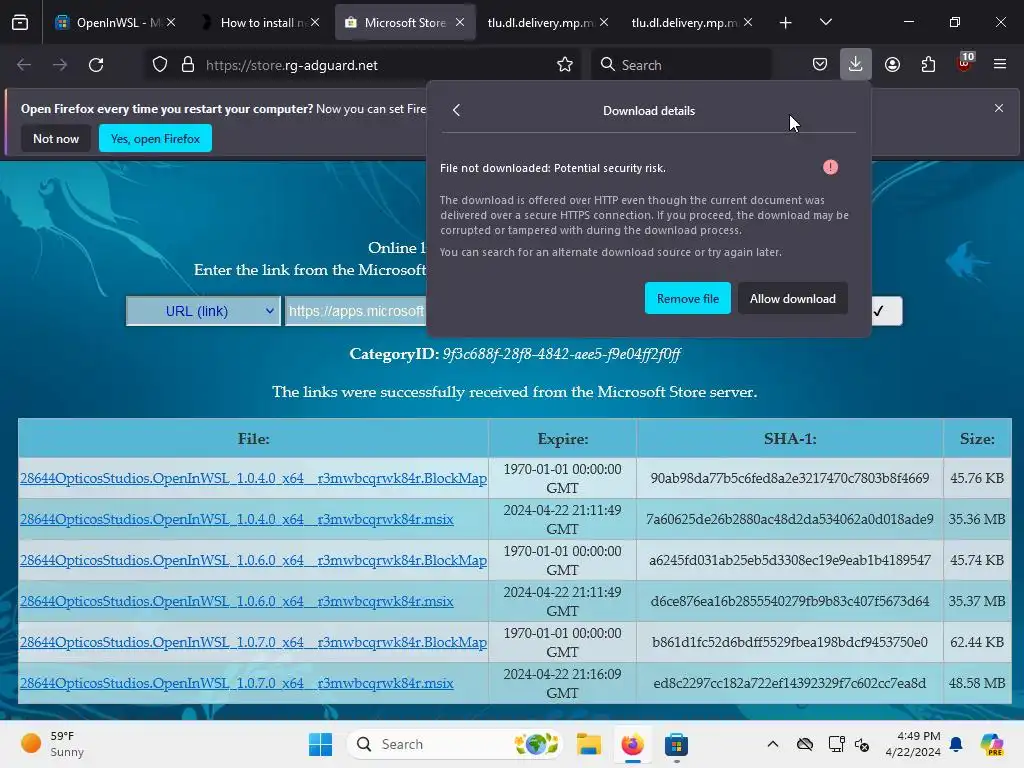This screenshot has height=768, width=1024.
Task: Open Copilot preview icon in taskbar
Action: (x=992, y=744)
